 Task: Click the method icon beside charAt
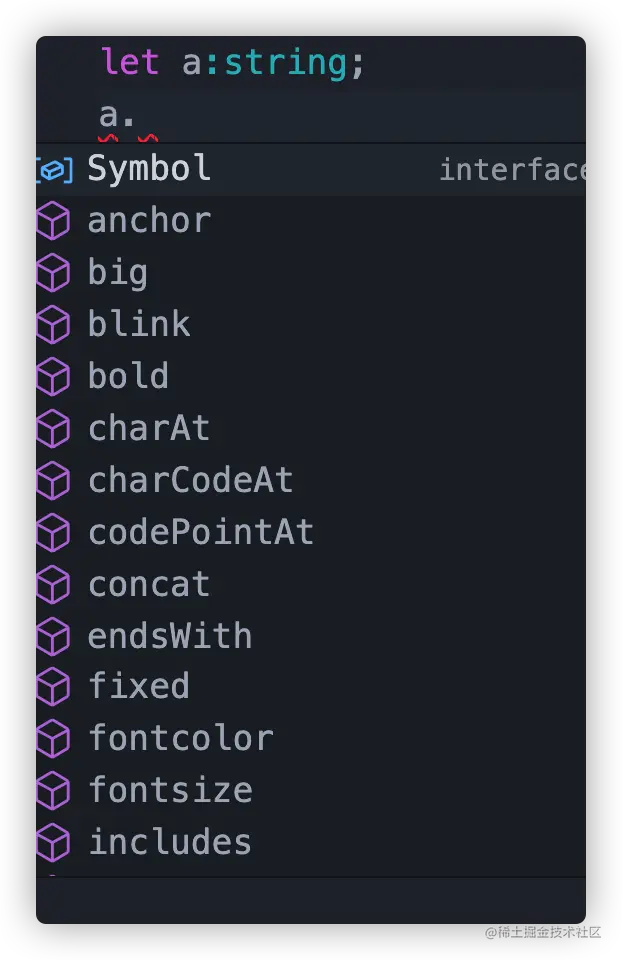(53, 429)
